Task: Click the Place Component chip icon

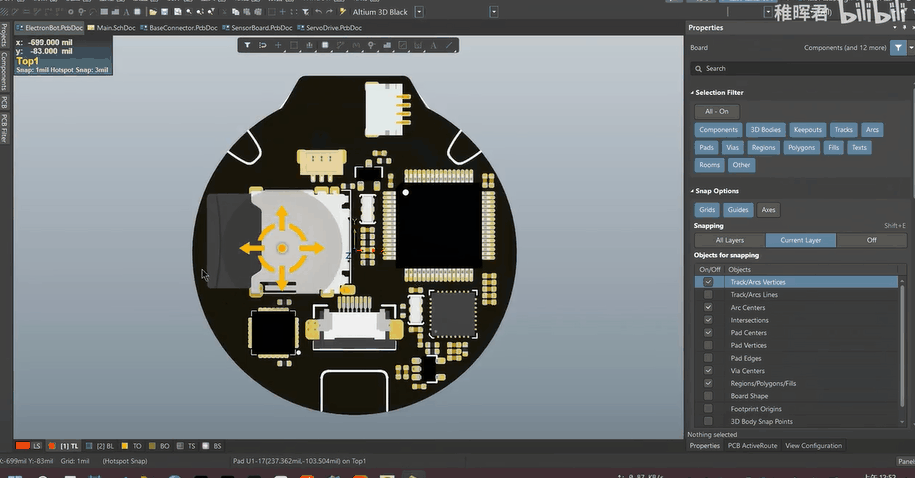Action: pos(325,45)
